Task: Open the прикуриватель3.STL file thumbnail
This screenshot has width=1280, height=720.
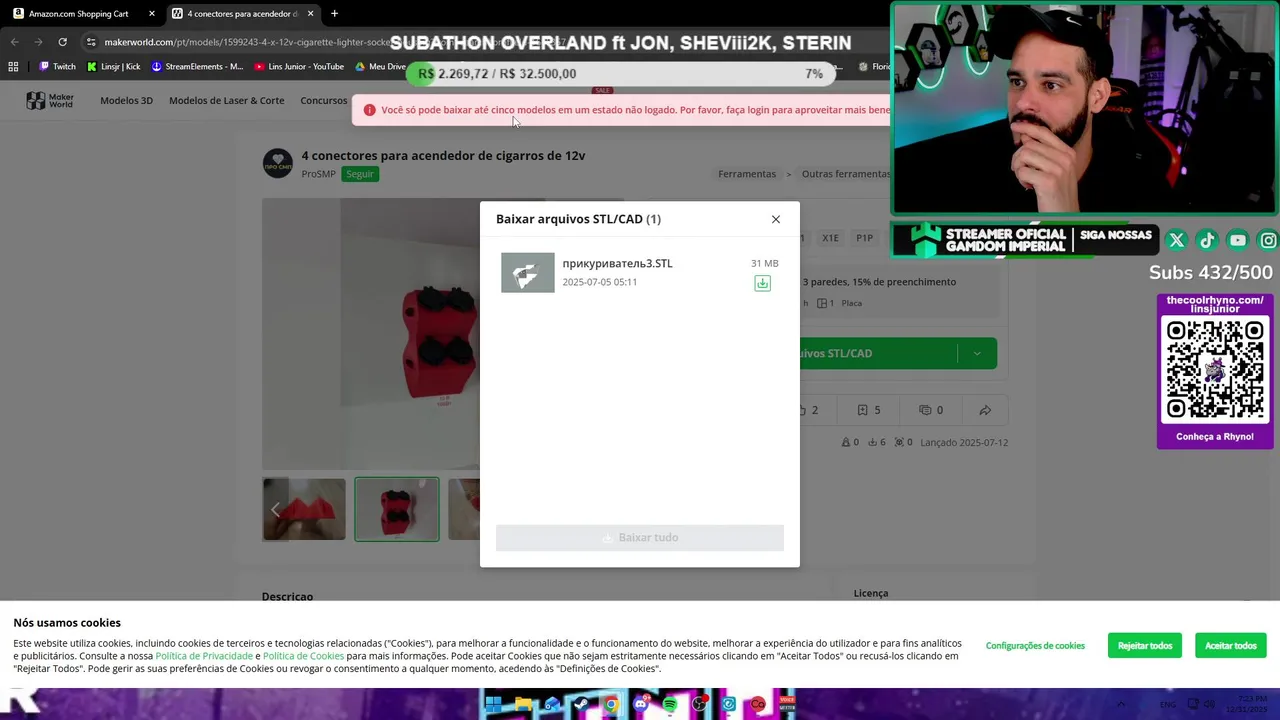Action: click(x=528, y=272)
